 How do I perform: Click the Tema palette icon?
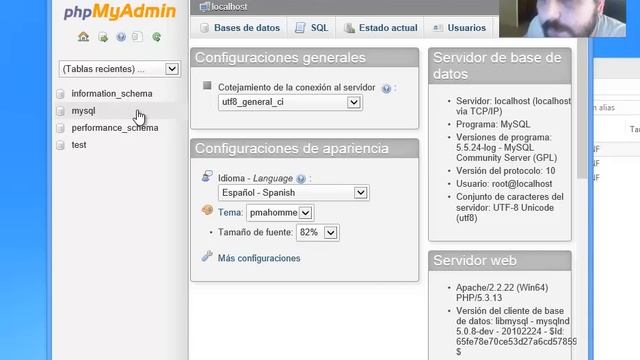207,210
